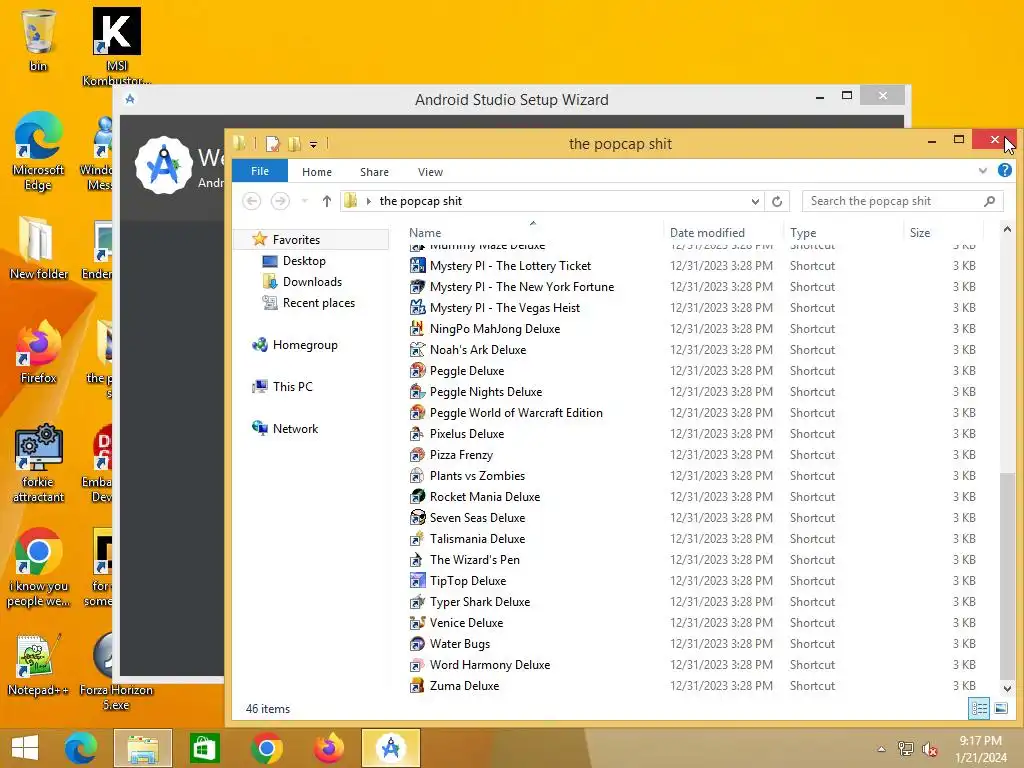The height and width of the screenshot is (768, 1024).
Task: Click the scroll-up arrow of file list
Action: tap(1007, 229)
